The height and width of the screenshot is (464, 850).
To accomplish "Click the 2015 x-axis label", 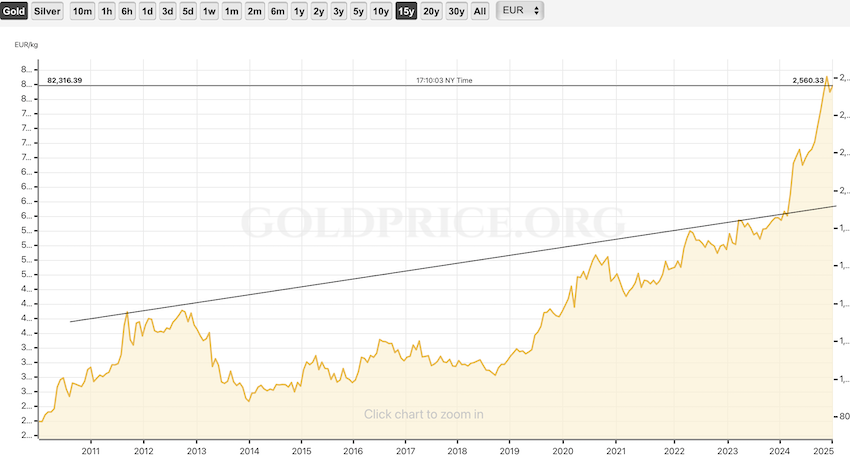I will (301, 451).
